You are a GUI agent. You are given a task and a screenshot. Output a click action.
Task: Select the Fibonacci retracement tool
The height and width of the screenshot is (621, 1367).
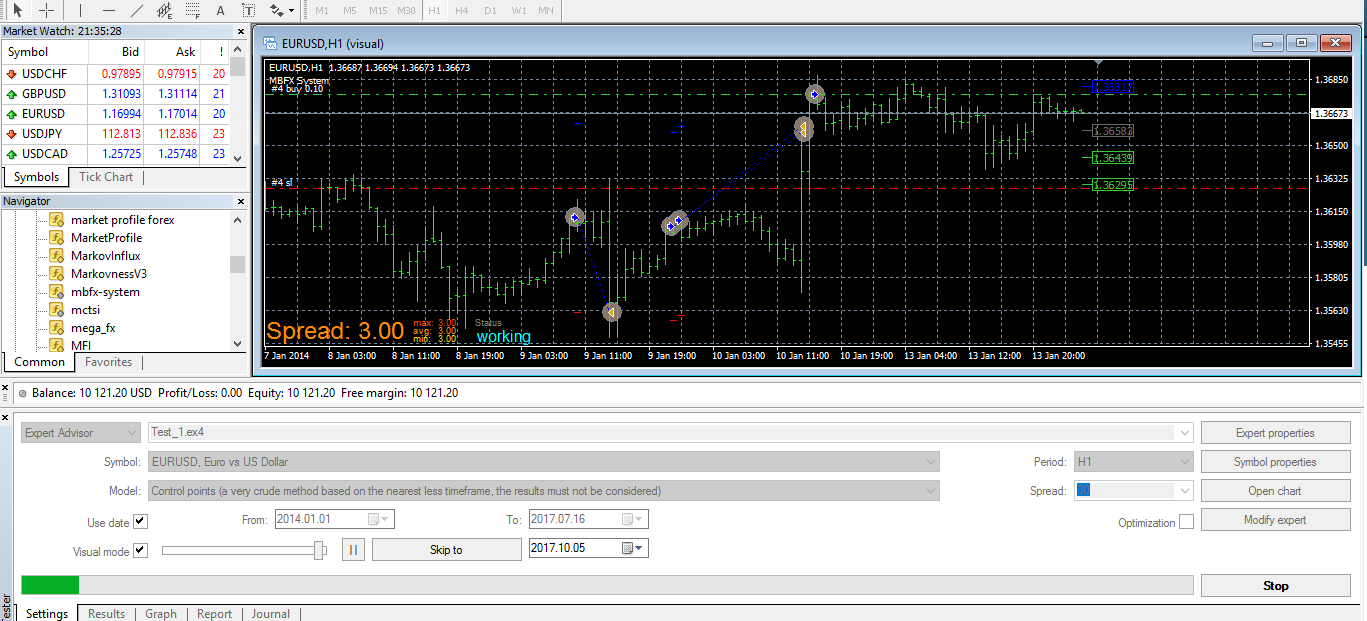[193, 10]
